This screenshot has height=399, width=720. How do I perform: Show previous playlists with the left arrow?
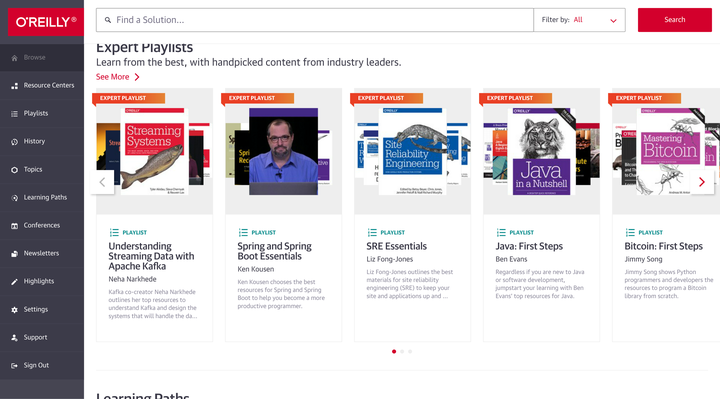pyautogui.click(x=102, y=182)
